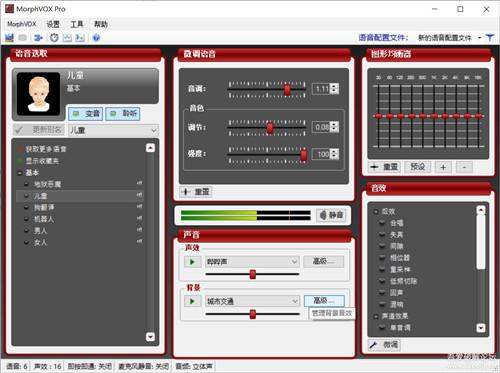Click 高级 button in 声效 section

[323, 262]
